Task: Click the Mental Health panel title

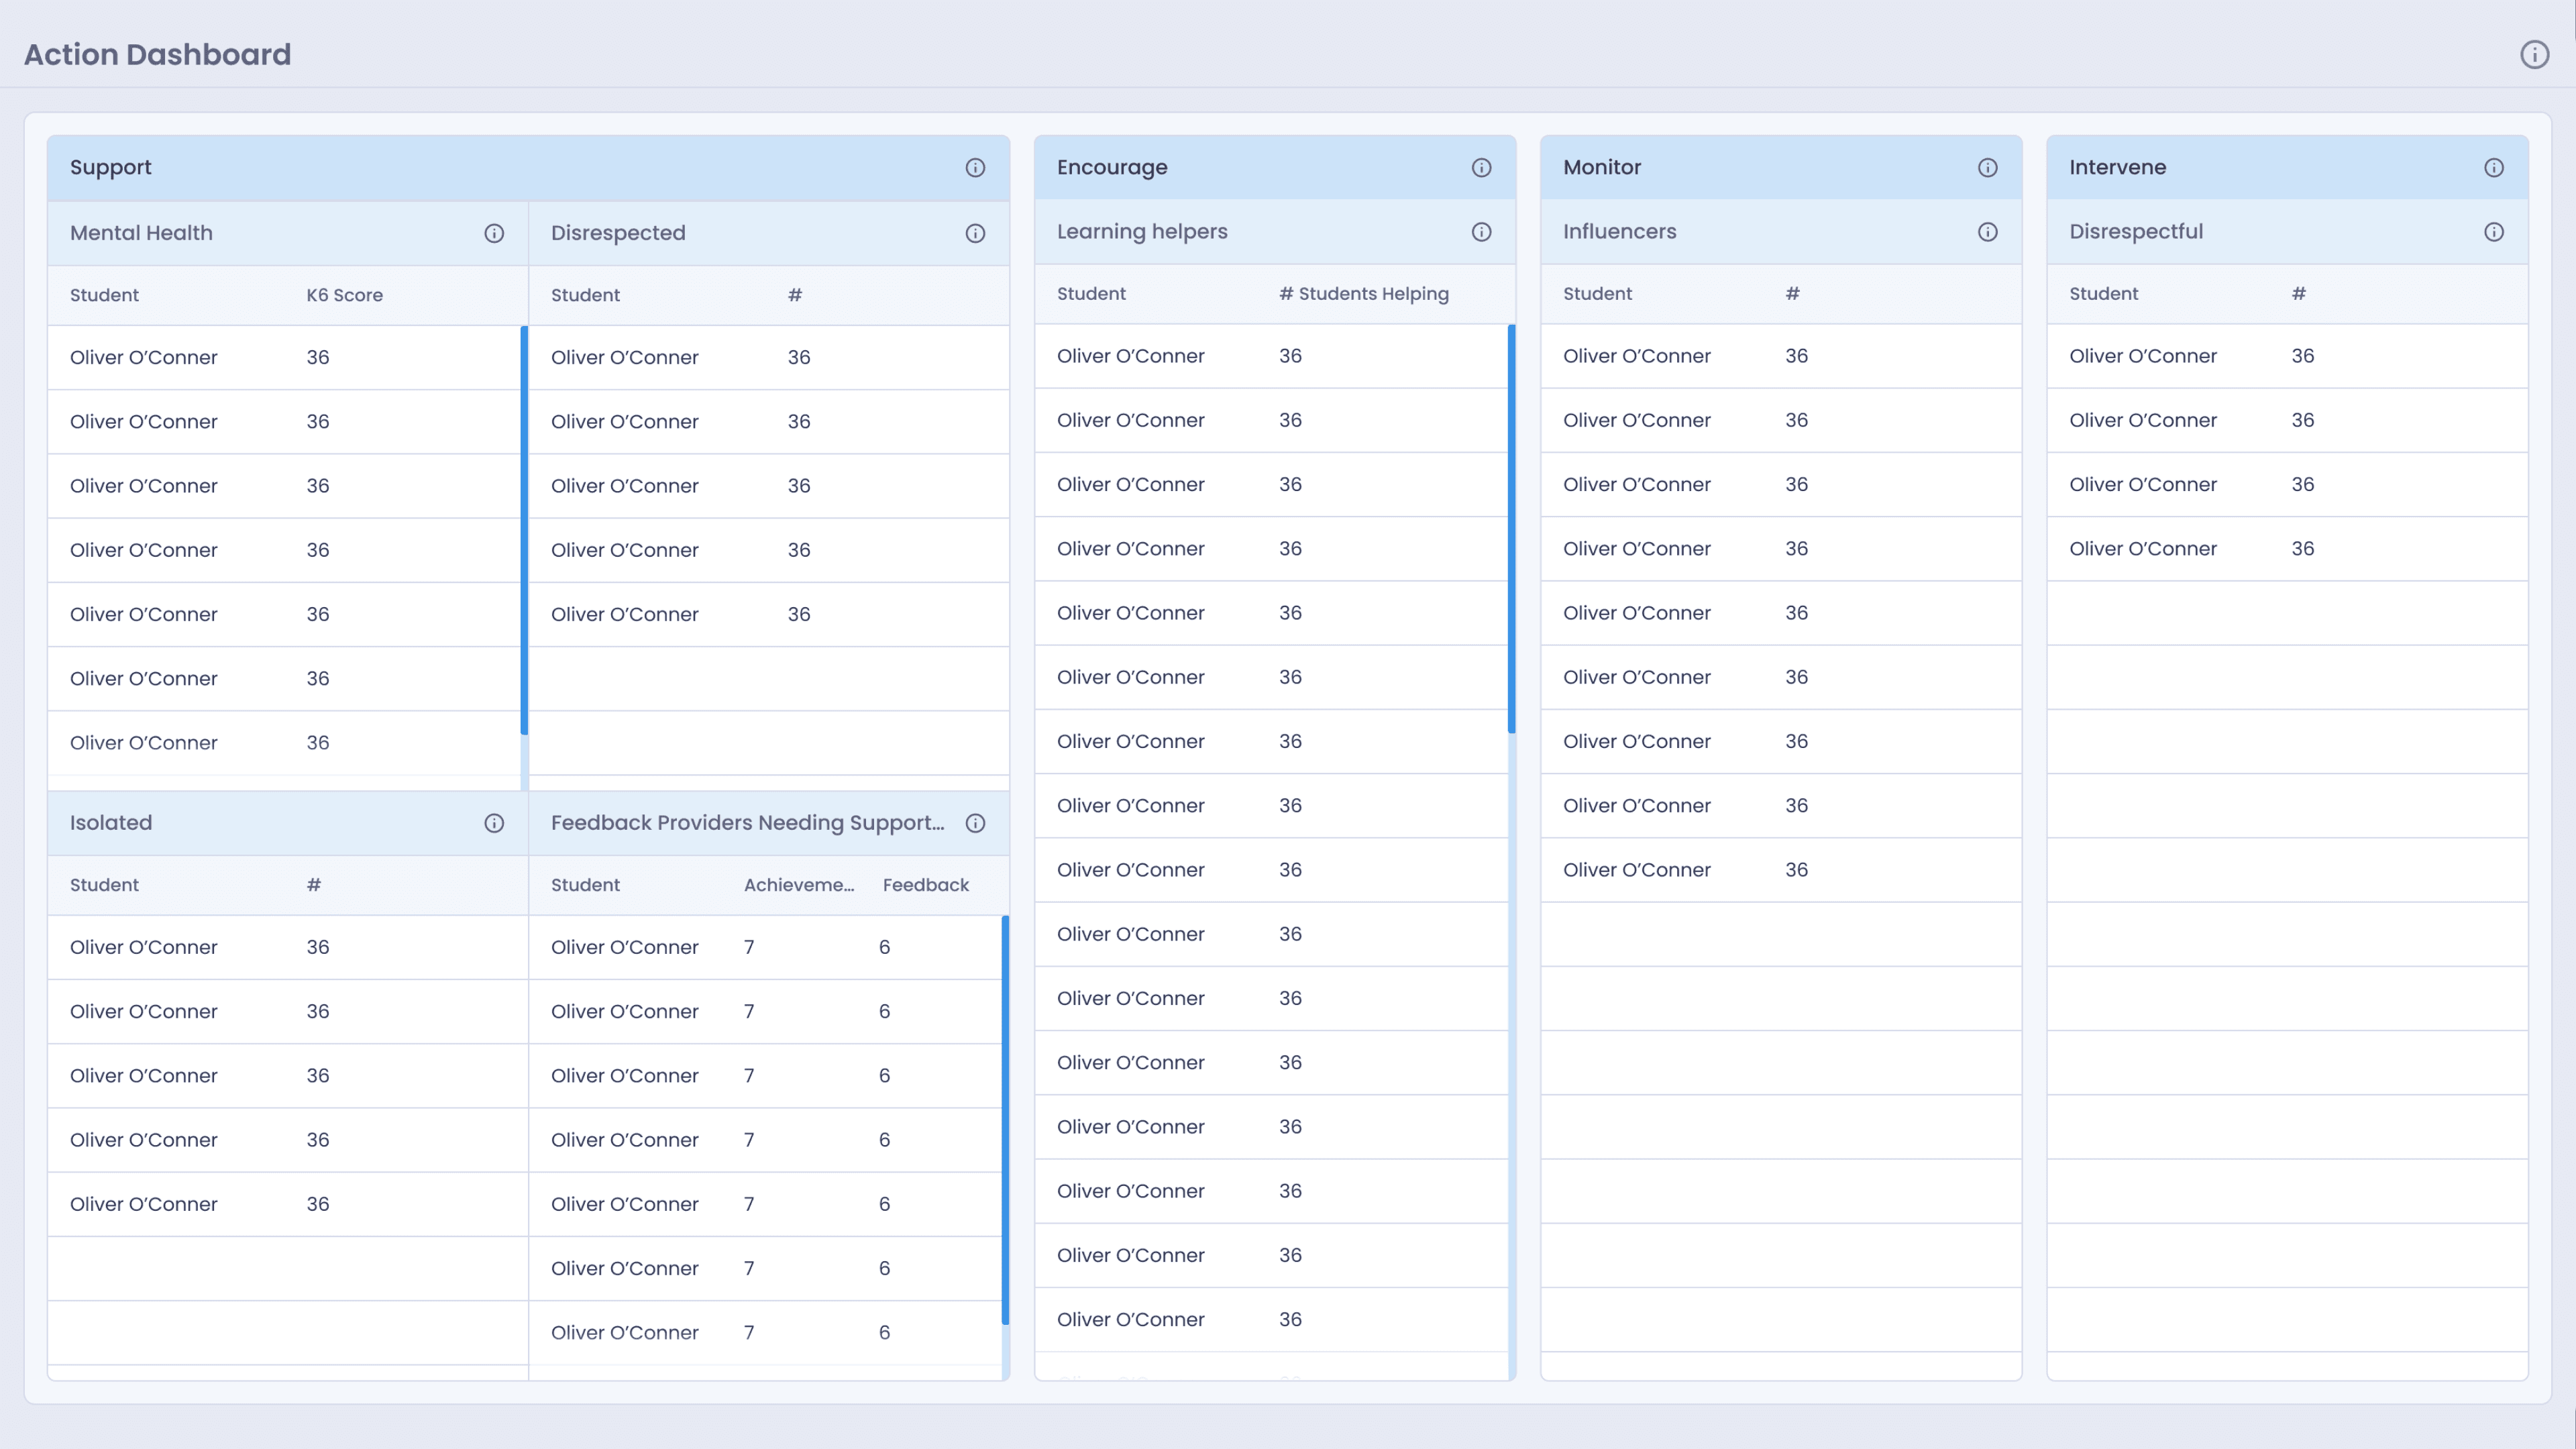Action: 141,233
